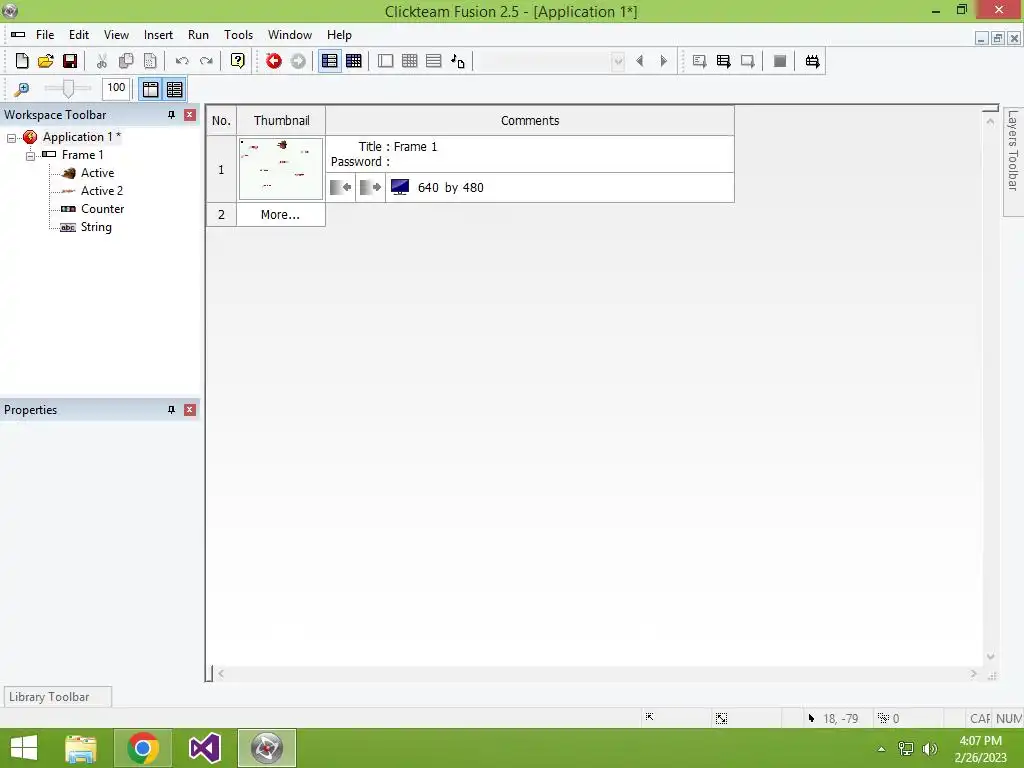
Task: Open the frame selector combo box
Action: [550, 61]
